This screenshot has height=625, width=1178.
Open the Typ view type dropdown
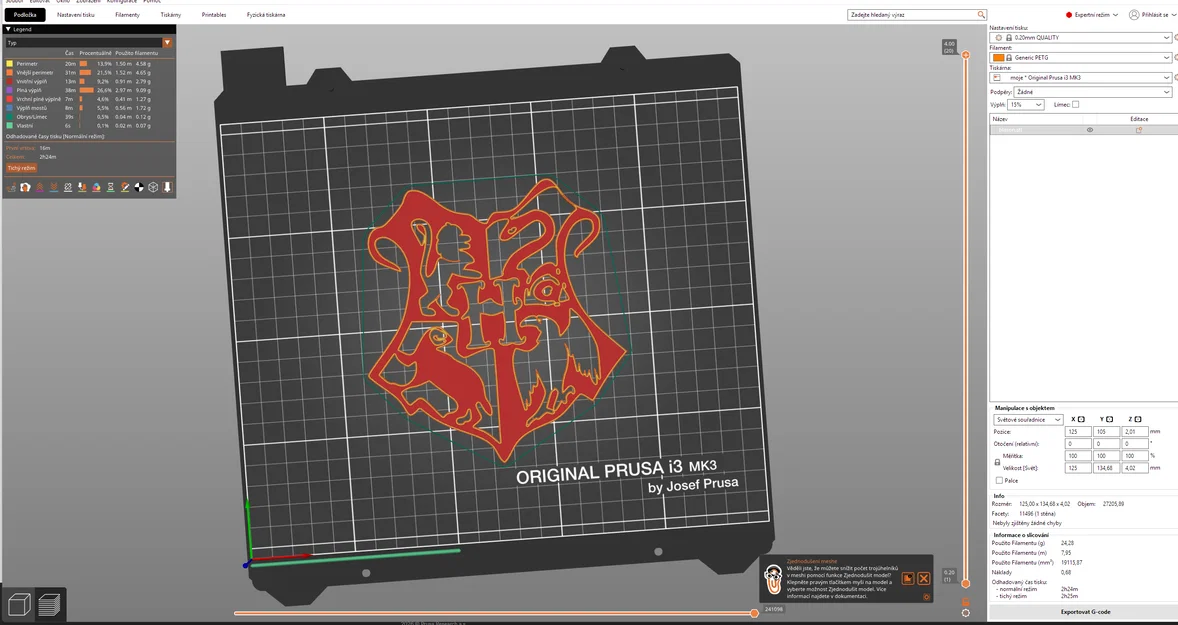click(89, 43)
